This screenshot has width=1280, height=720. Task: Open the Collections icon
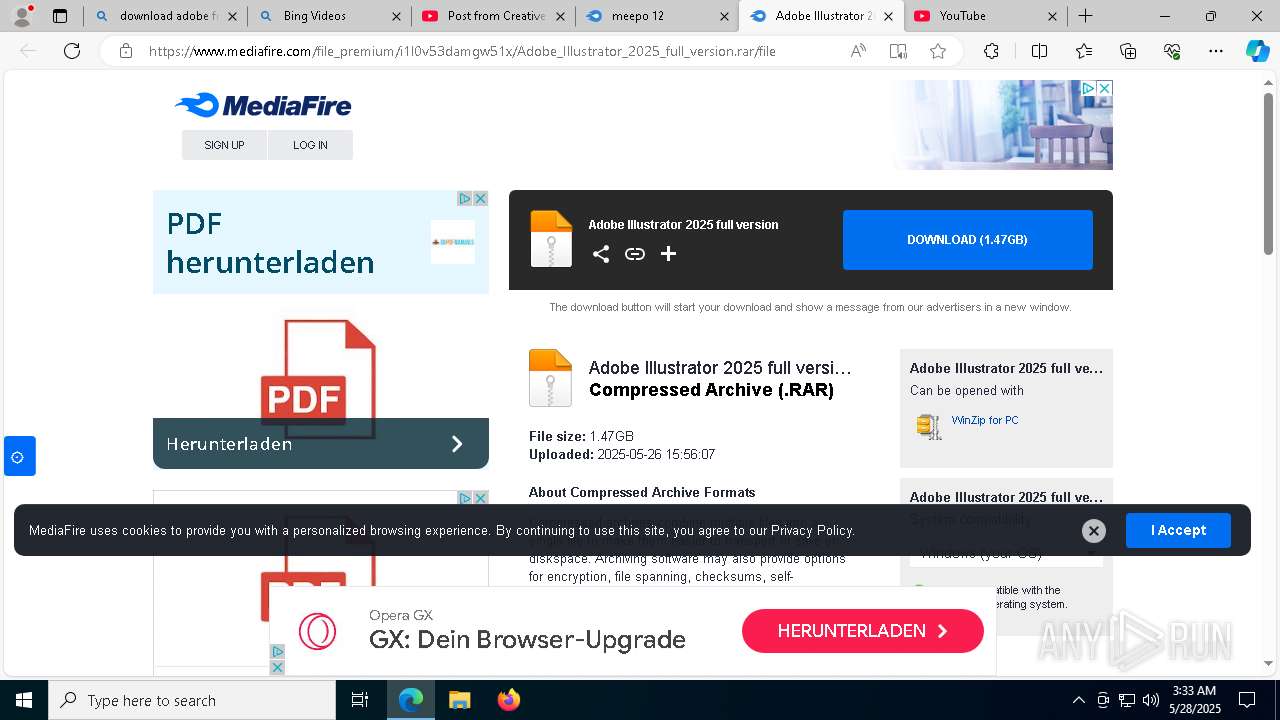(1128, 51)
